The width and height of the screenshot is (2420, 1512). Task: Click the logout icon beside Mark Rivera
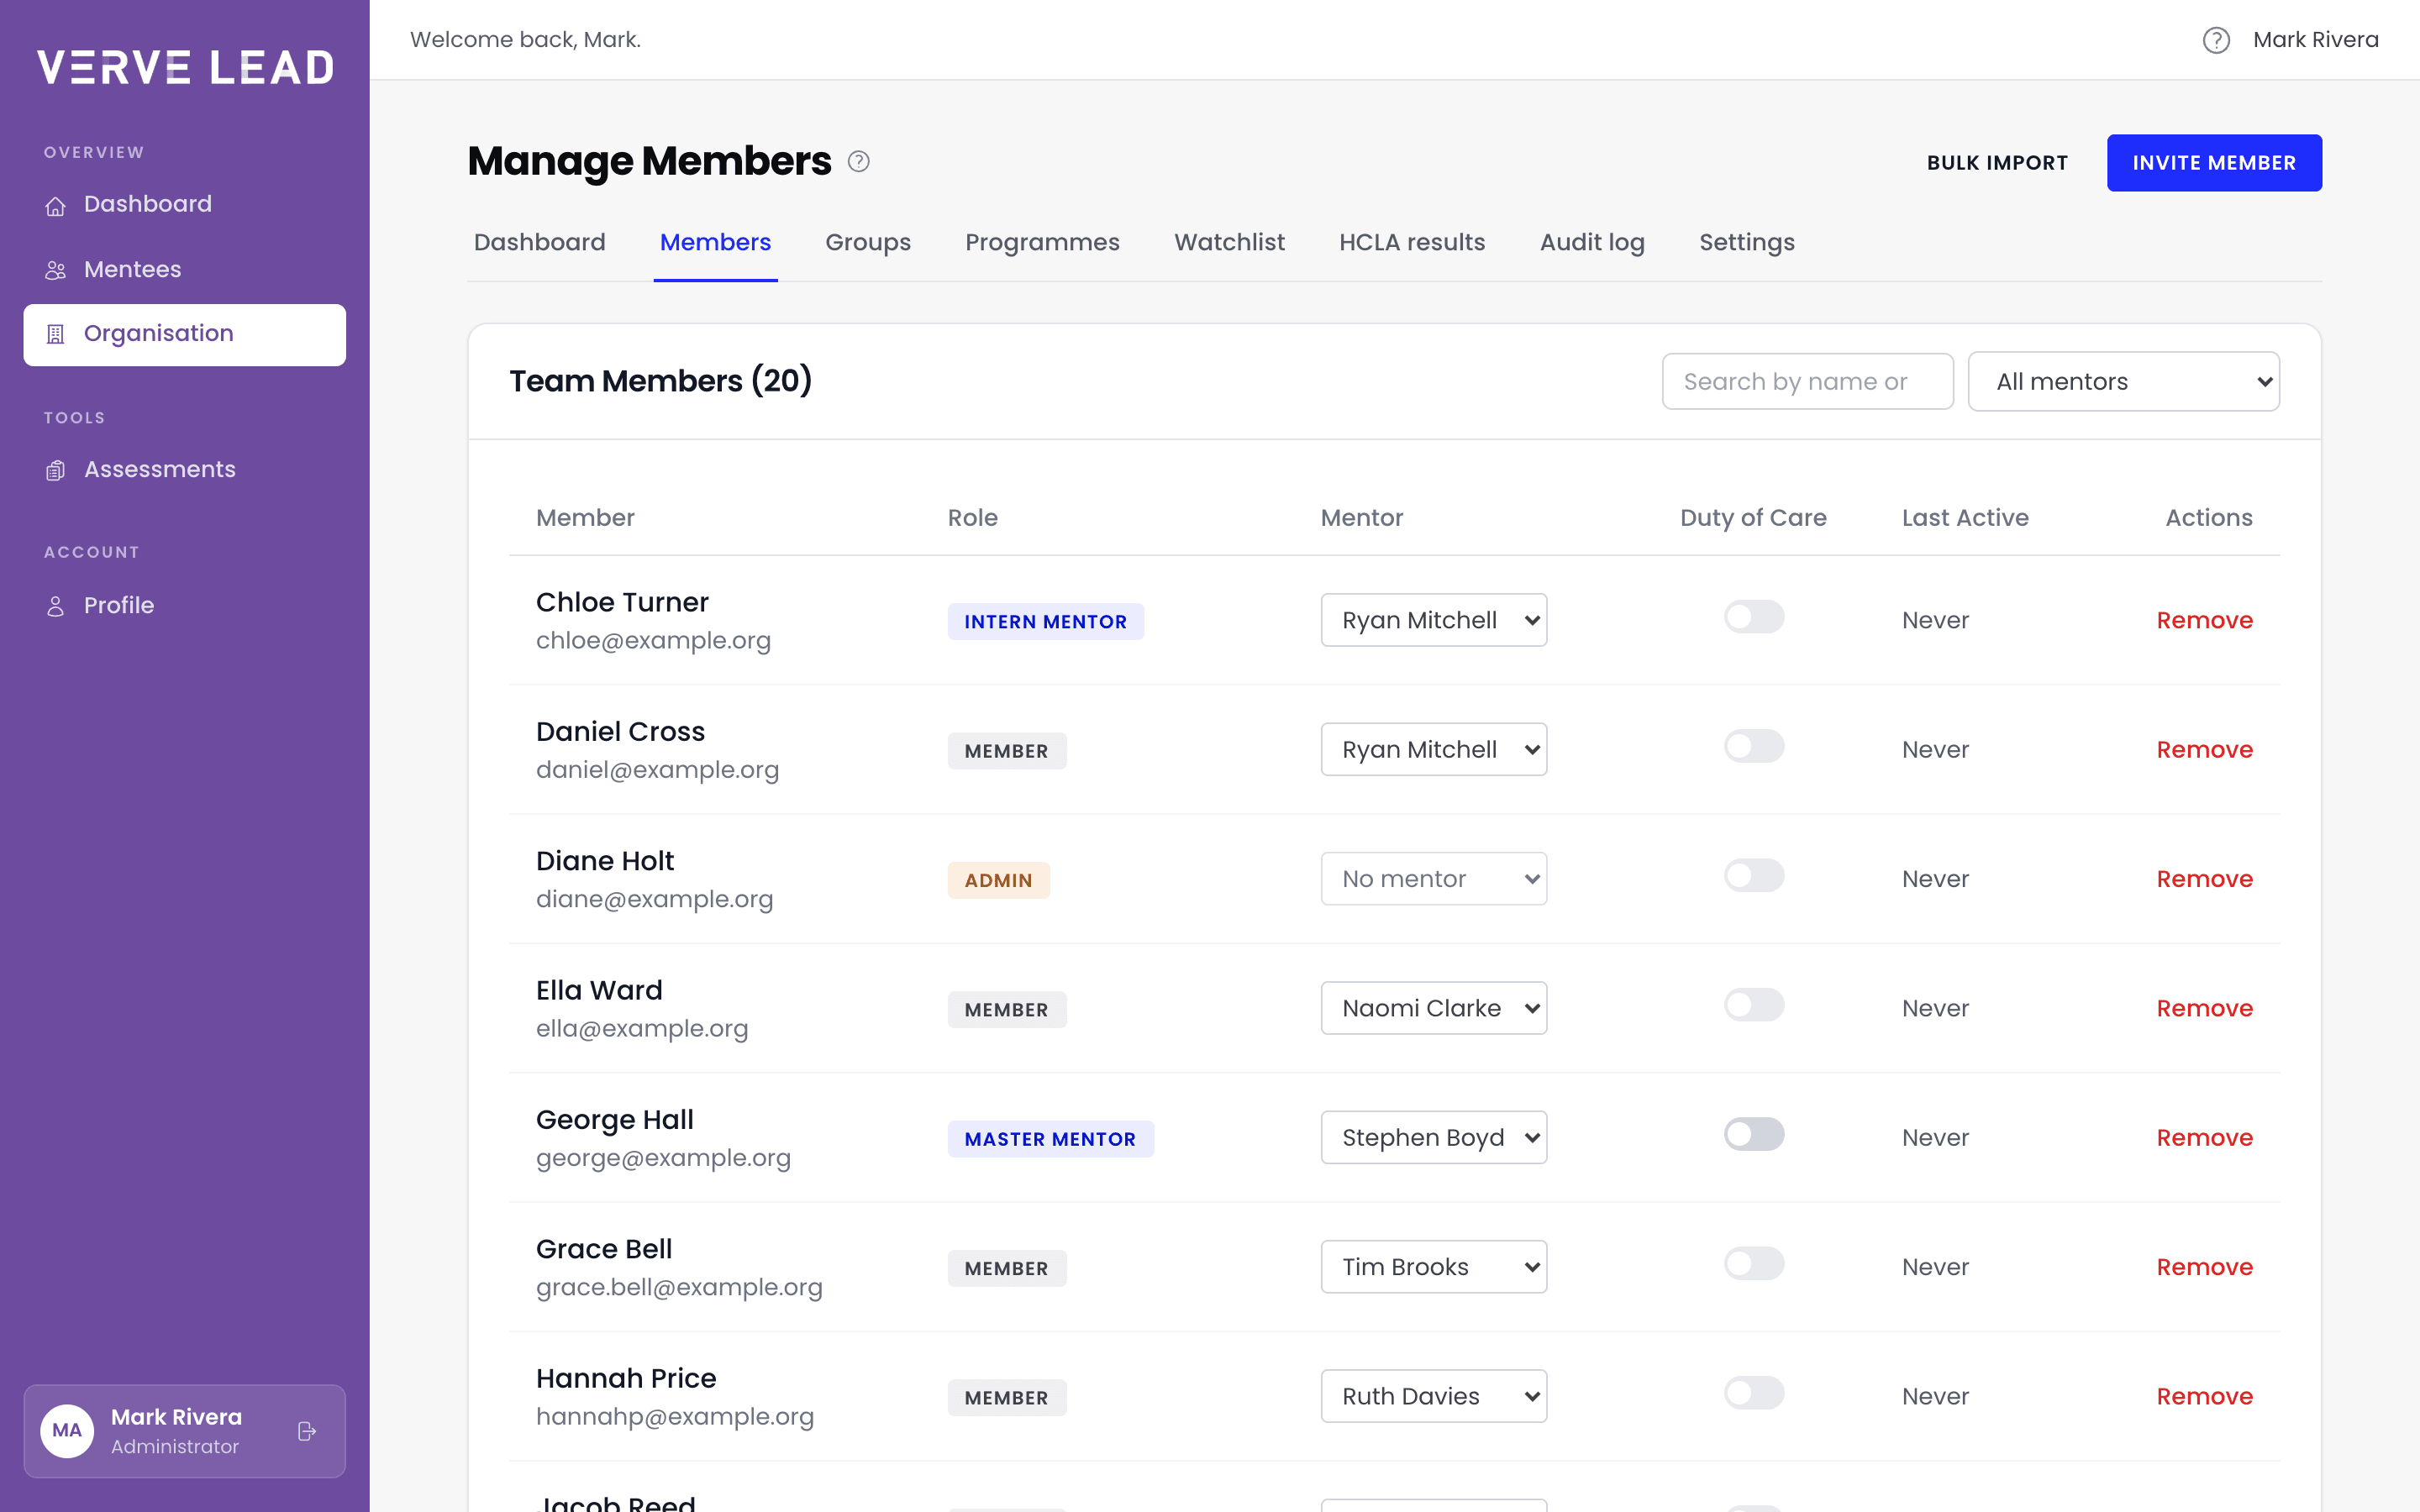point(307,1431)
